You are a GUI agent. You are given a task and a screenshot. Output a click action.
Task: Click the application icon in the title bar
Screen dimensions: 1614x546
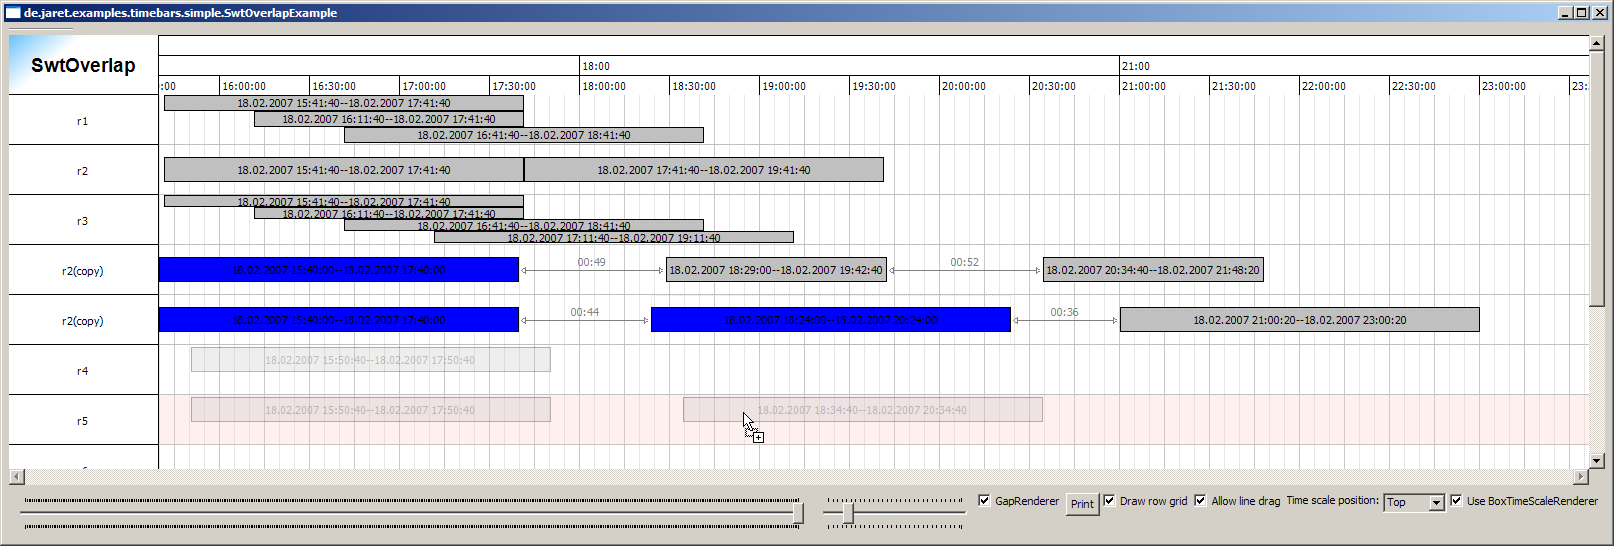(13, 13)
